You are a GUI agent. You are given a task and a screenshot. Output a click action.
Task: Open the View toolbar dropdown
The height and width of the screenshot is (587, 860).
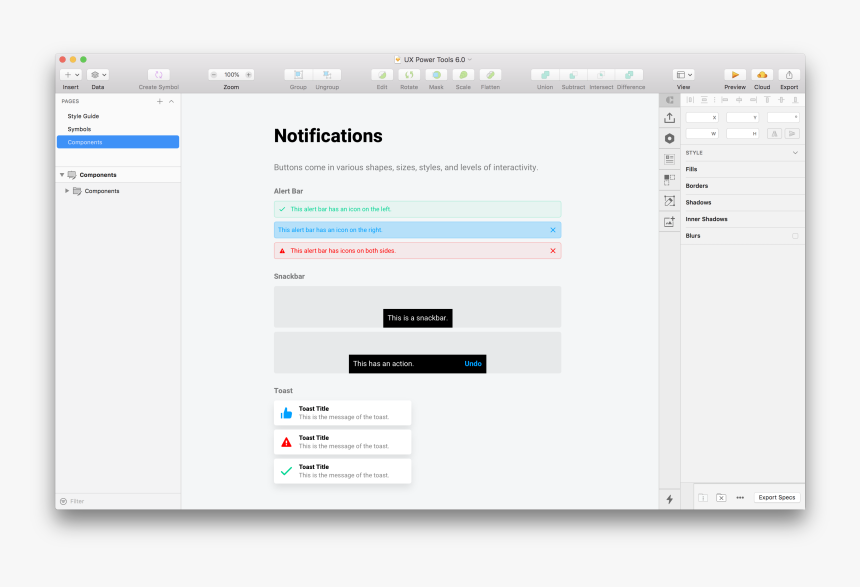pyautogui.click(x=684, y=75)
